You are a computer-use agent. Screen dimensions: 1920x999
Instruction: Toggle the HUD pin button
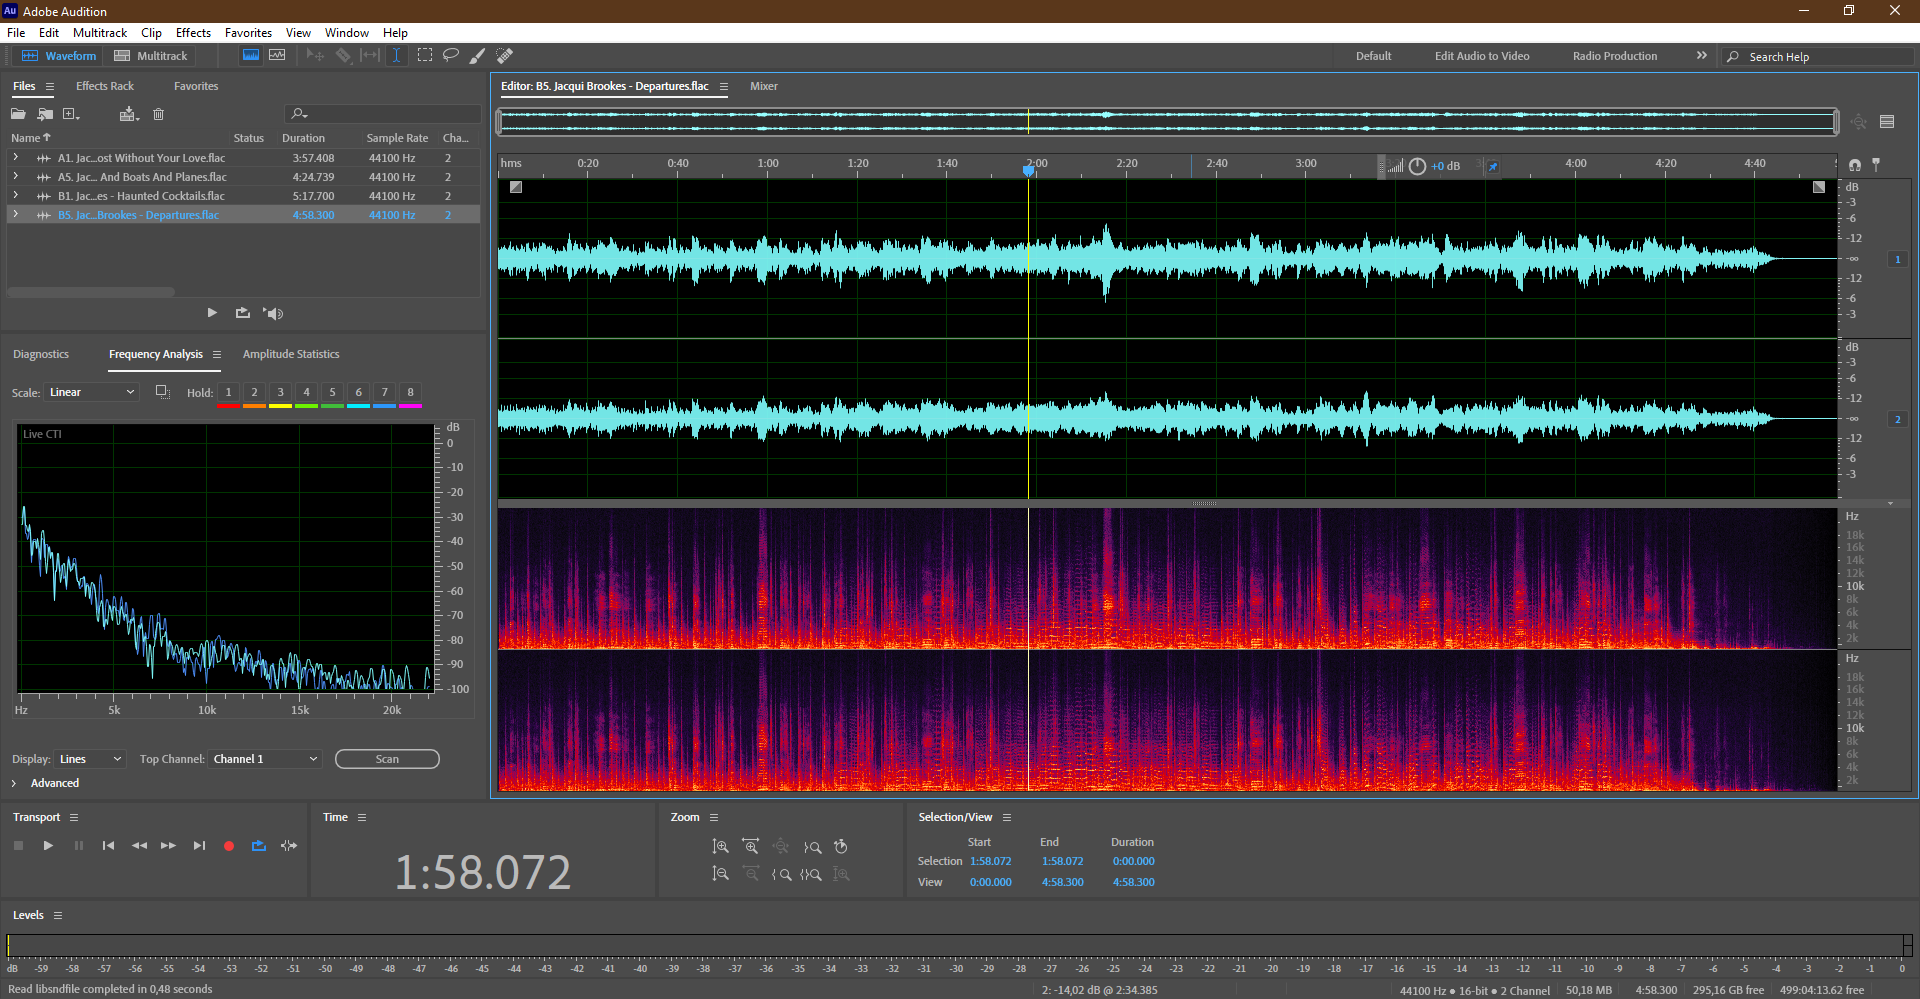pos(1493,166)
